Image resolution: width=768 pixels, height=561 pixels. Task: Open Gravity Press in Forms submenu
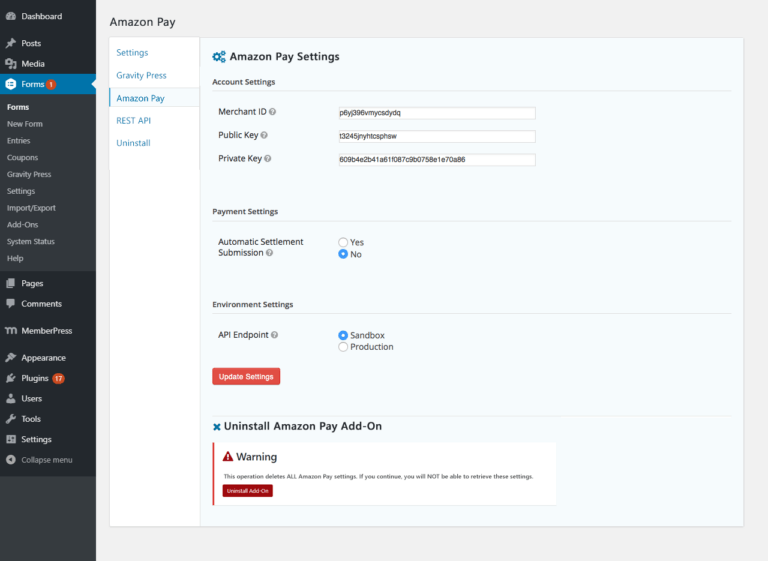tap(29, 174)
